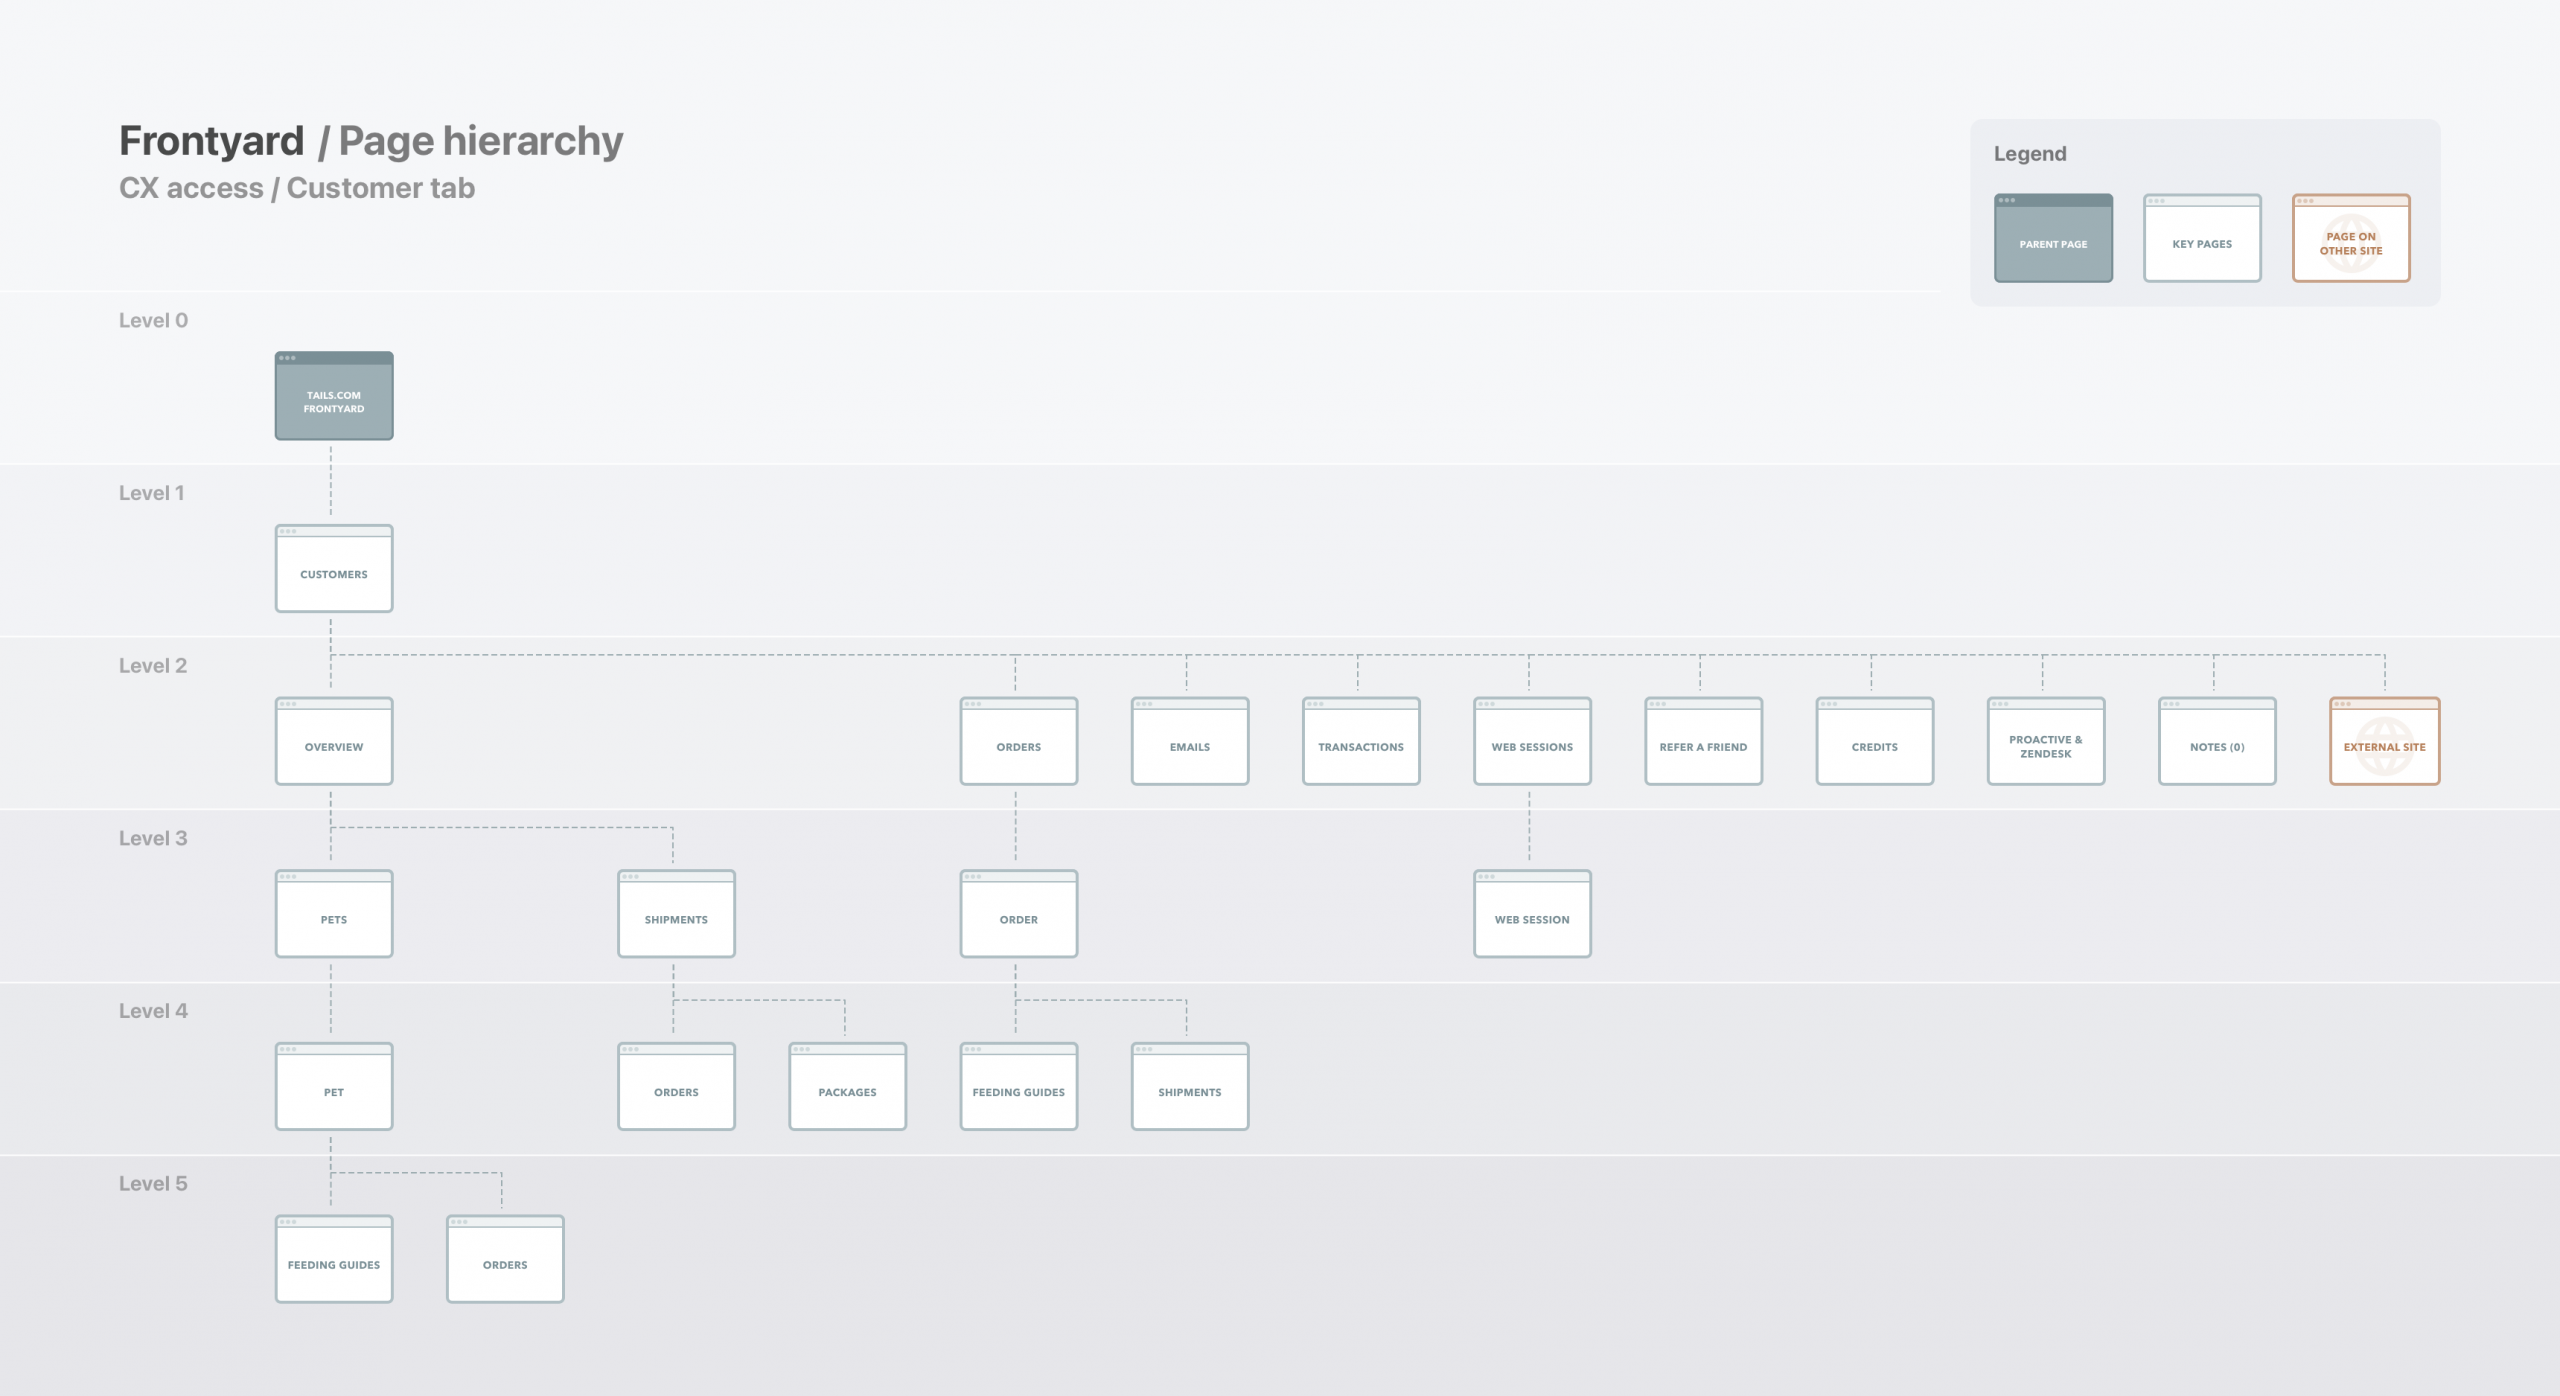Select the singular Order page node
Screen dimensions: 2560x1396
point(1019,915)
